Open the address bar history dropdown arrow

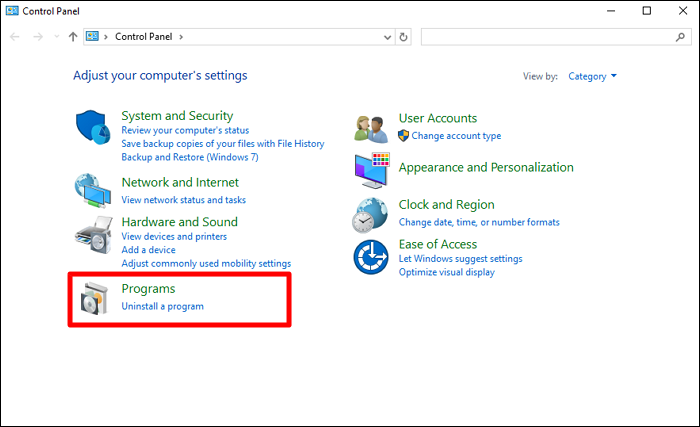388,37
